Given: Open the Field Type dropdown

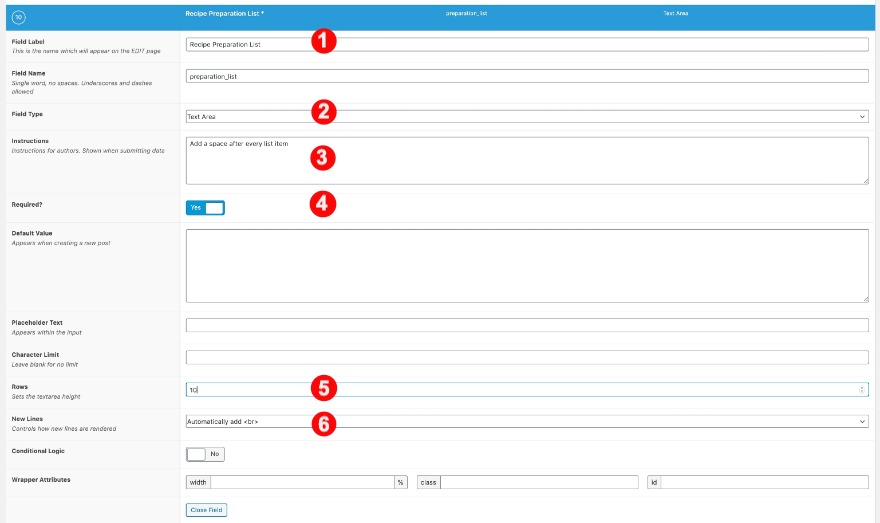Looking at the screenshot, I should pos(527,117).
